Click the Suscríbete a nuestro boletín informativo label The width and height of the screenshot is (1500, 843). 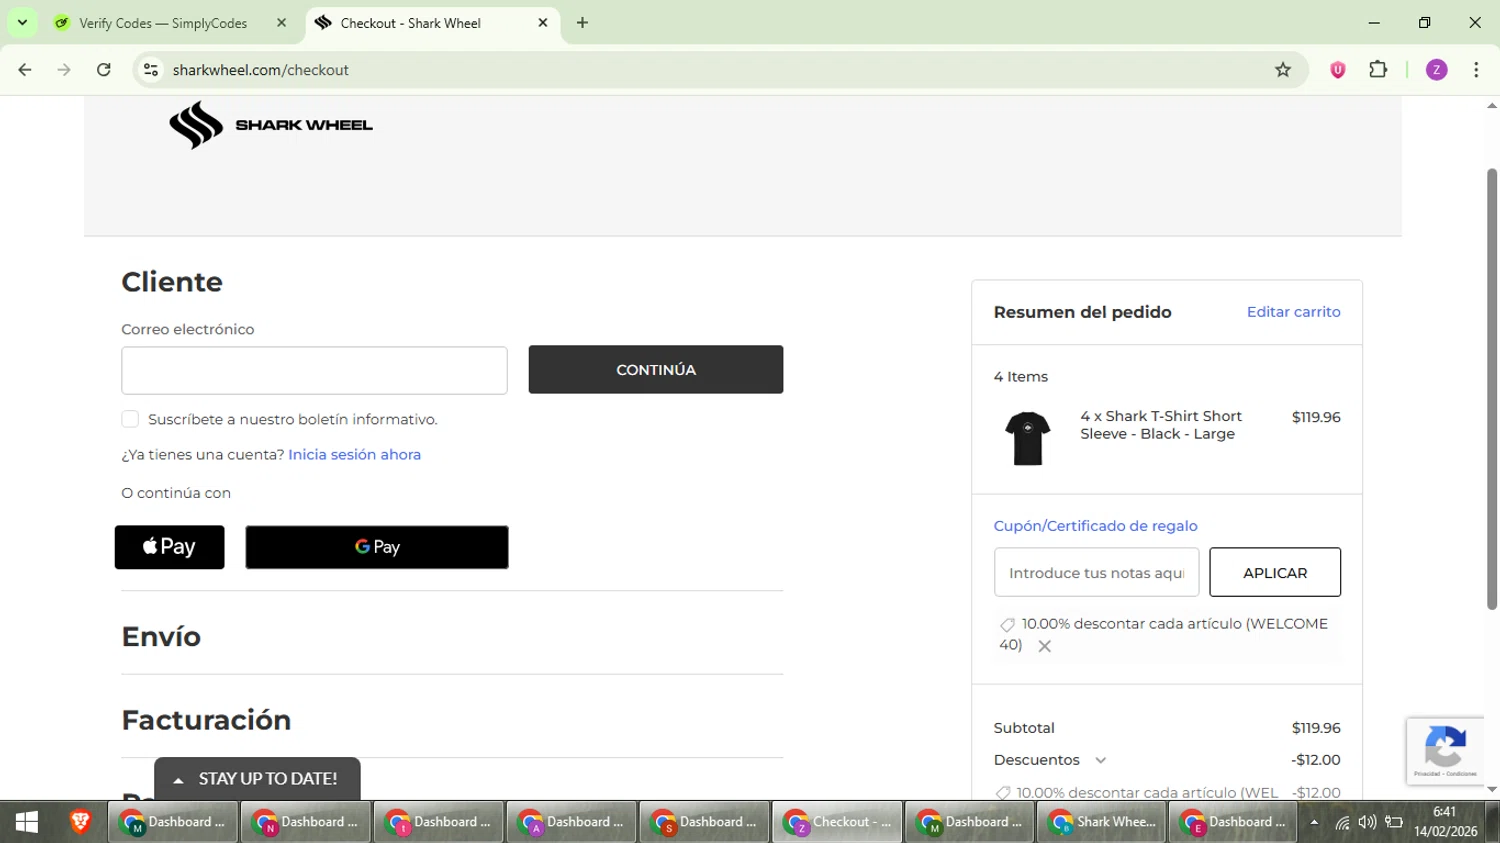[293, 420]
